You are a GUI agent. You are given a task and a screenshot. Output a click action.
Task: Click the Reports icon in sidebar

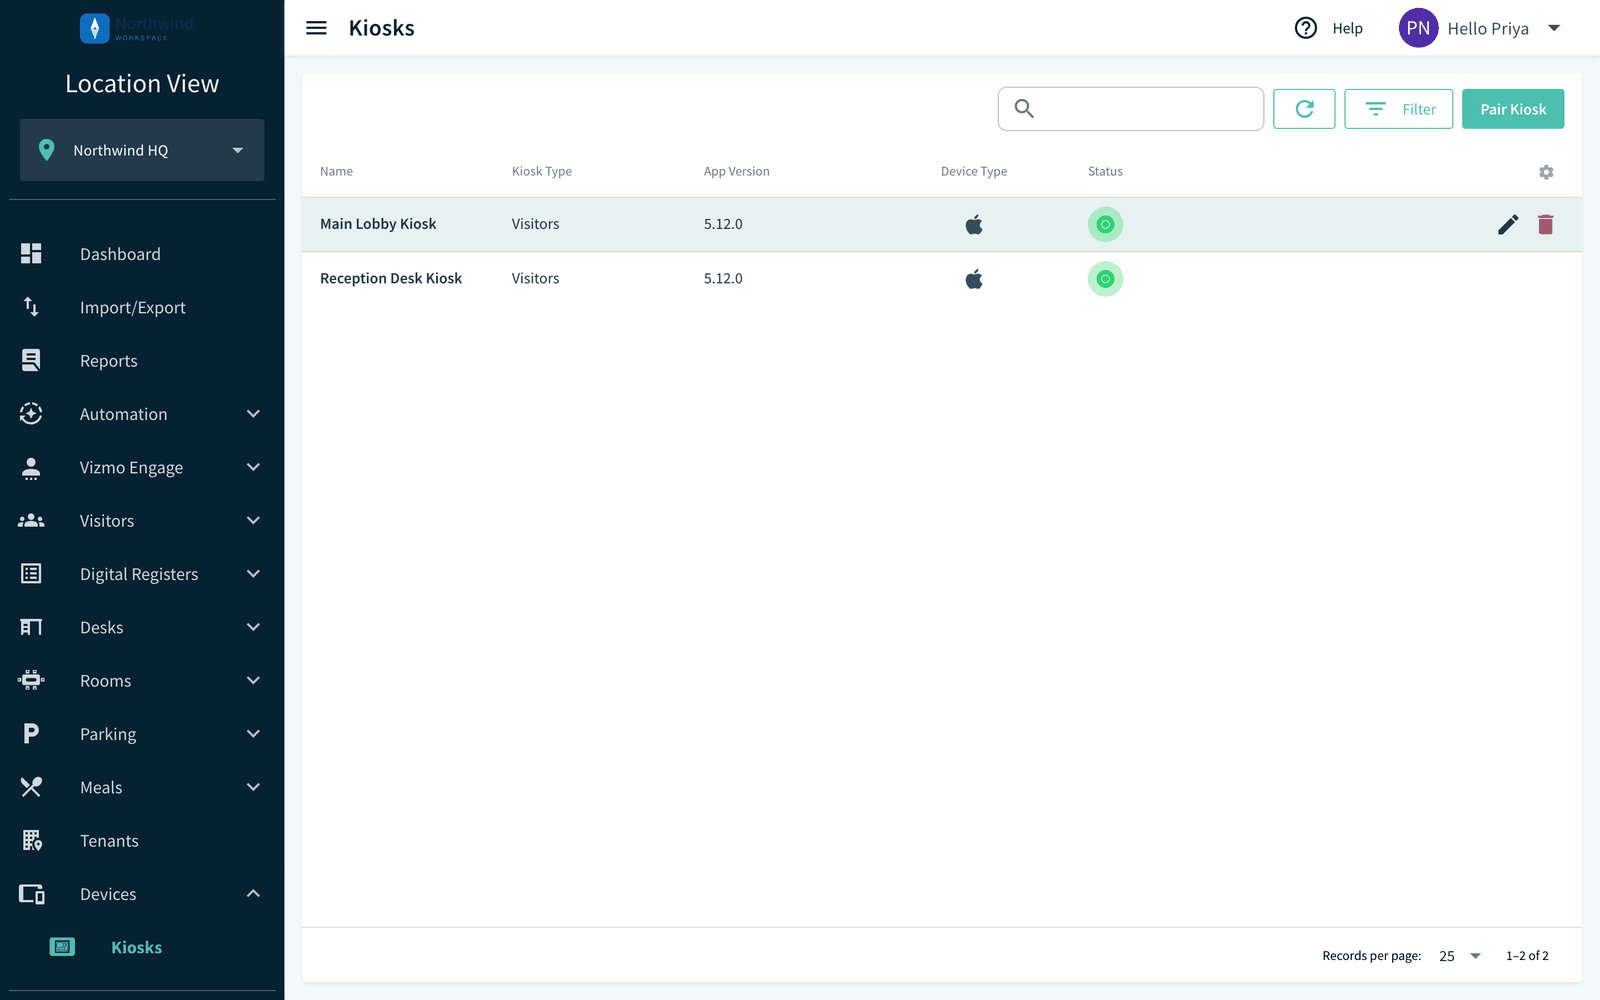(31, 360)
